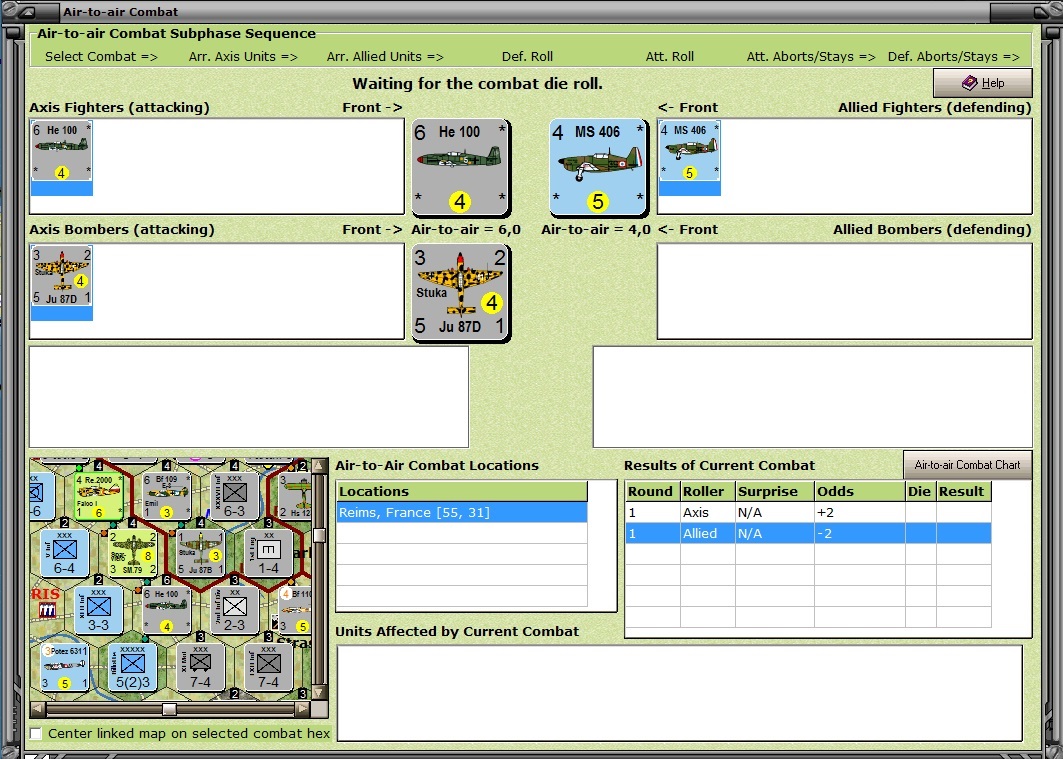Click the 5(2)3 army unit on map

pyautogui.click(x=132, y=667)
